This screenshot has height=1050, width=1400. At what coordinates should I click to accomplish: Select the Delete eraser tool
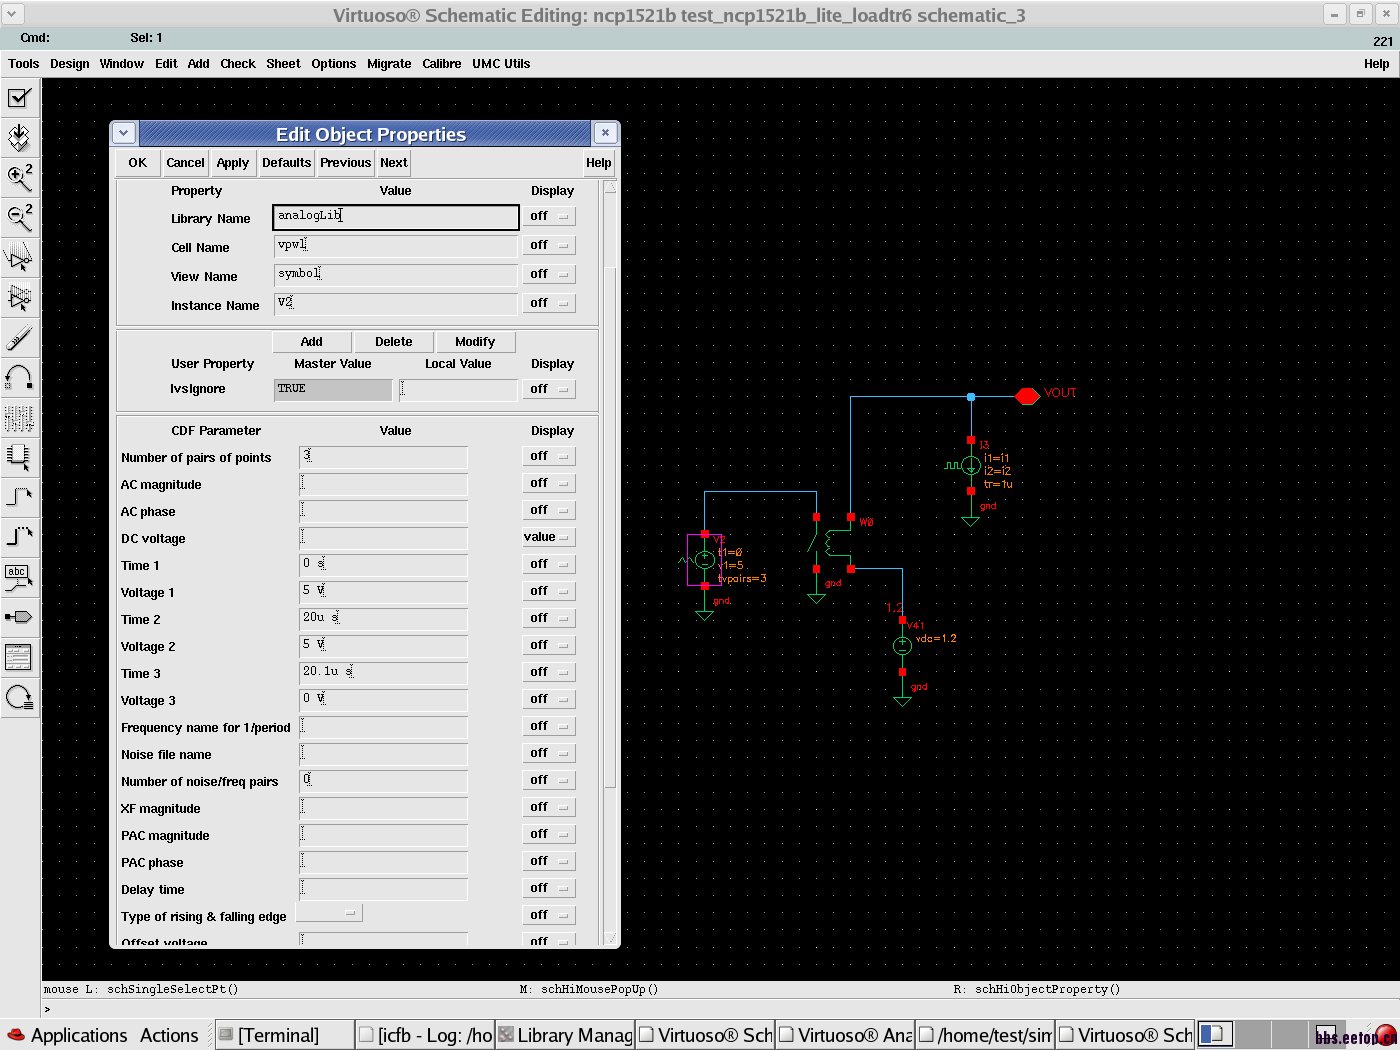20,338
